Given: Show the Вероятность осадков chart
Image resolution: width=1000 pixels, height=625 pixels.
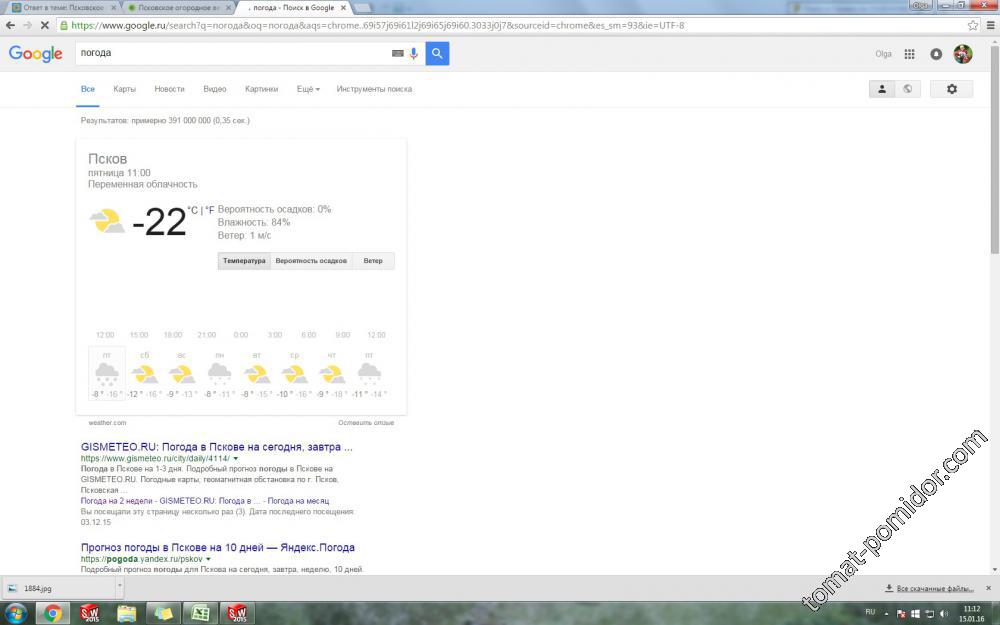Looking at the screenshot, I should click(311, 261).
